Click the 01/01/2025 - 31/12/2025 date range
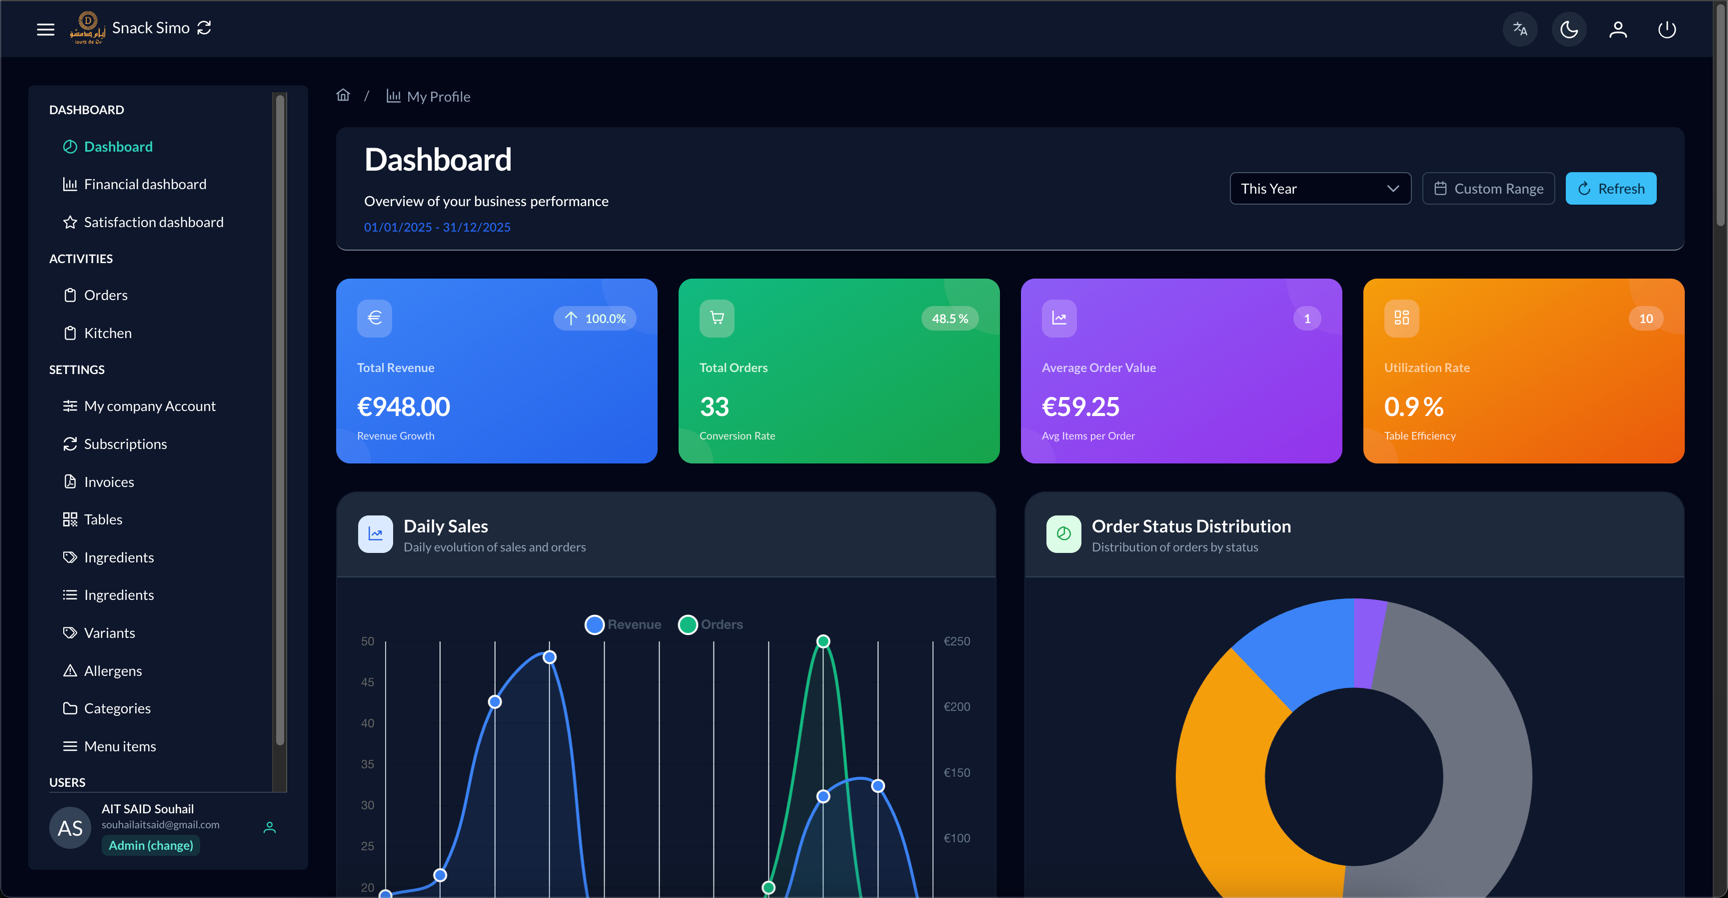This screenshot has width=1728, height=898. click(437, 227)
